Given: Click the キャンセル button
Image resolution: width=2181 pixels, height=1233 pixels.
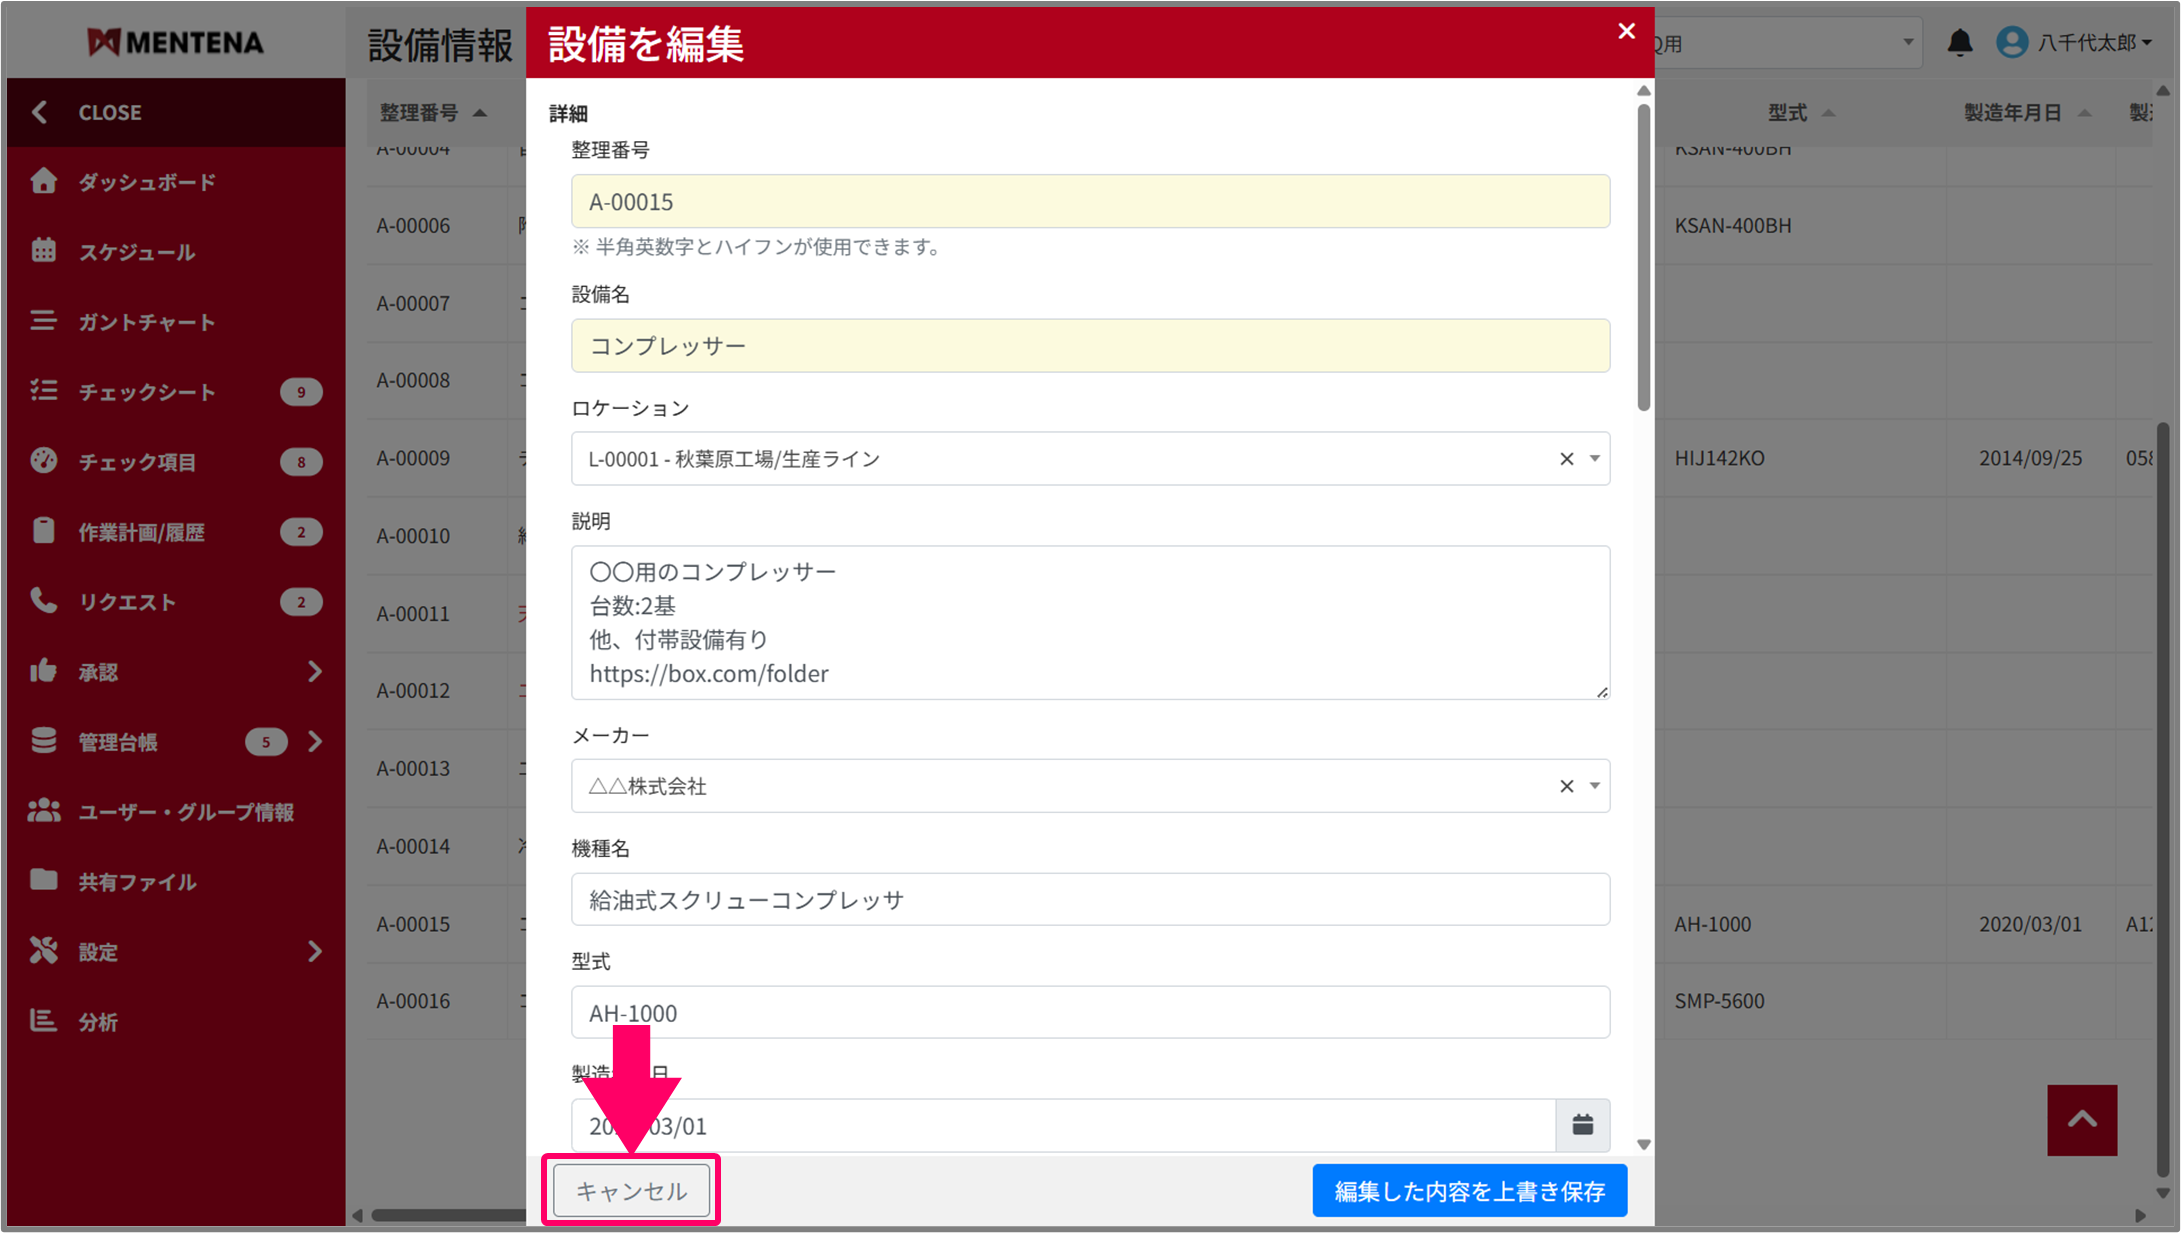Looking at the screenshot, I should point(631,1190).
